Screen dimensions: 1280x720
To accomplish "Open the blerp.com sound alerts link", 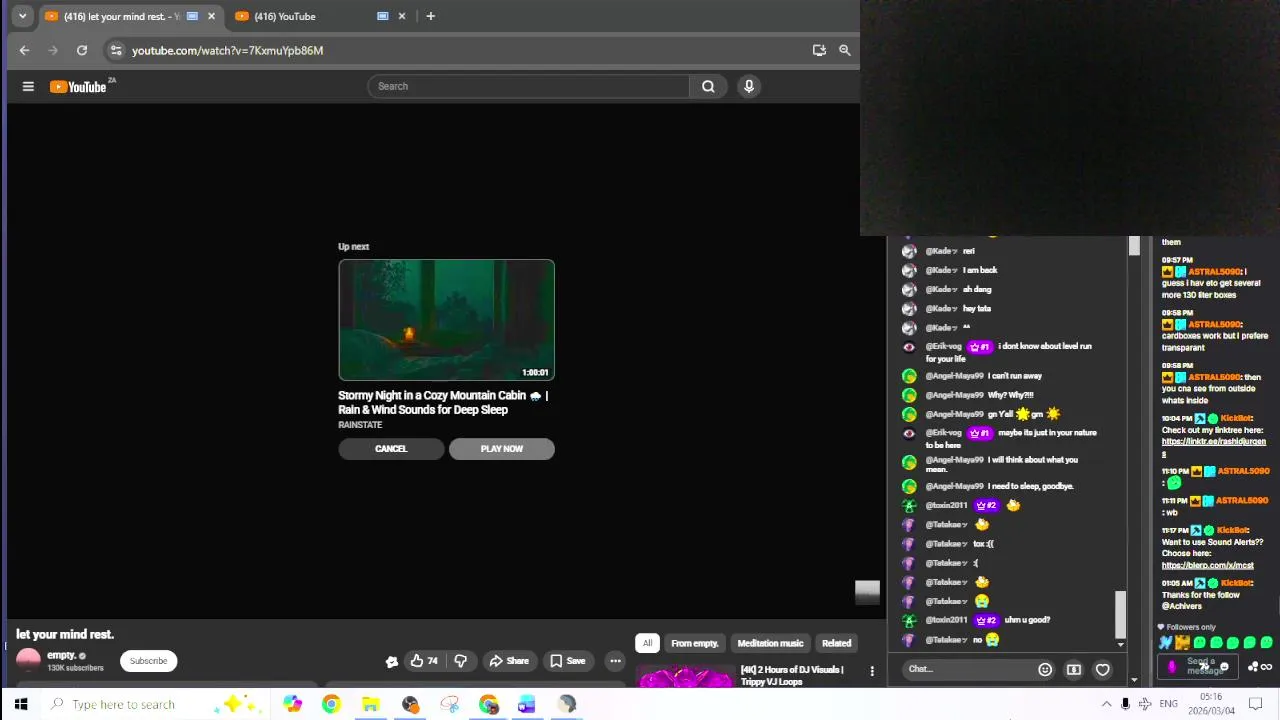I will pyautogui.click(x=1207, y=565).
